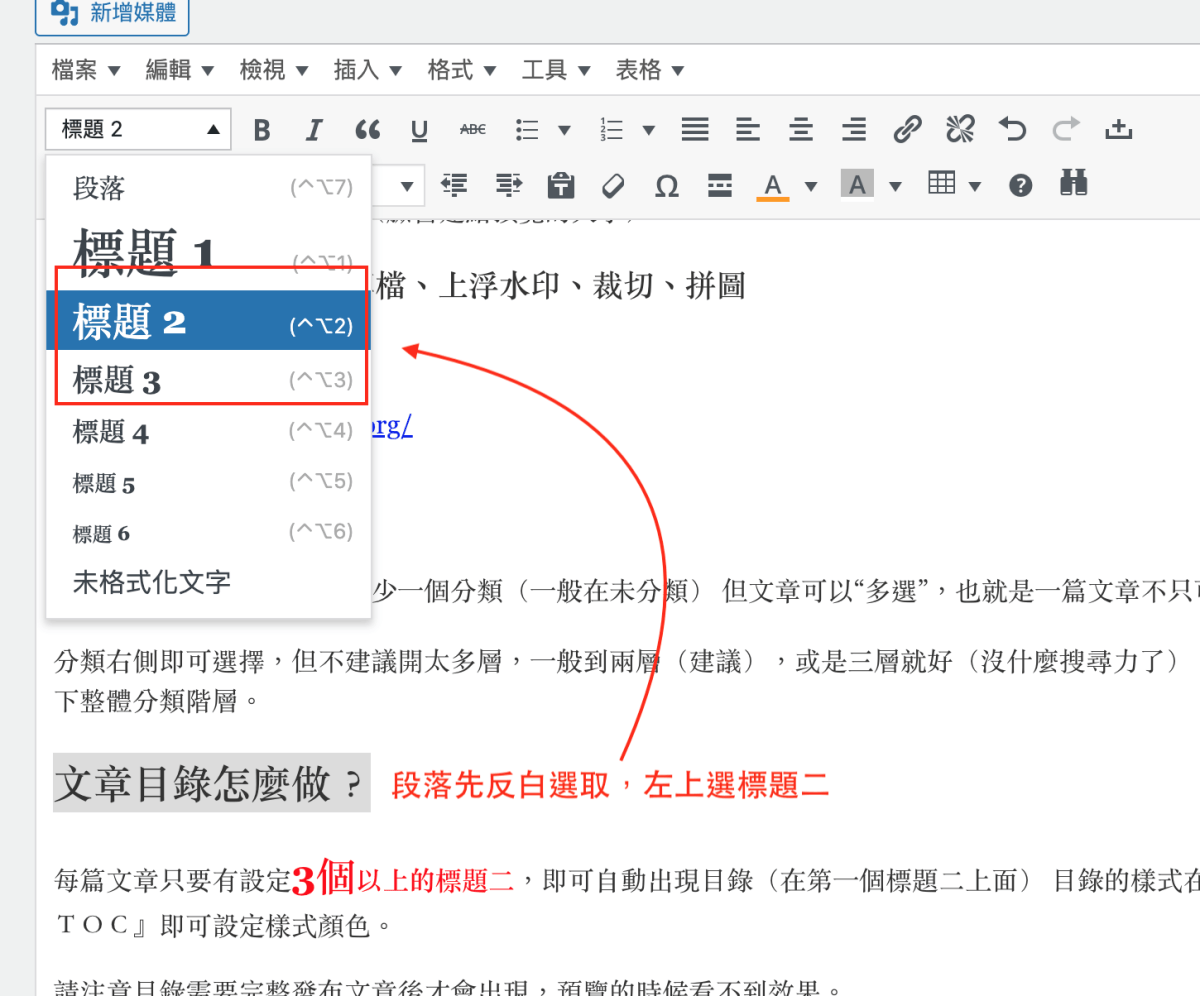1200x996 pixels.
Task: Apply the orange text color swatch
Action: coord(772,186)
